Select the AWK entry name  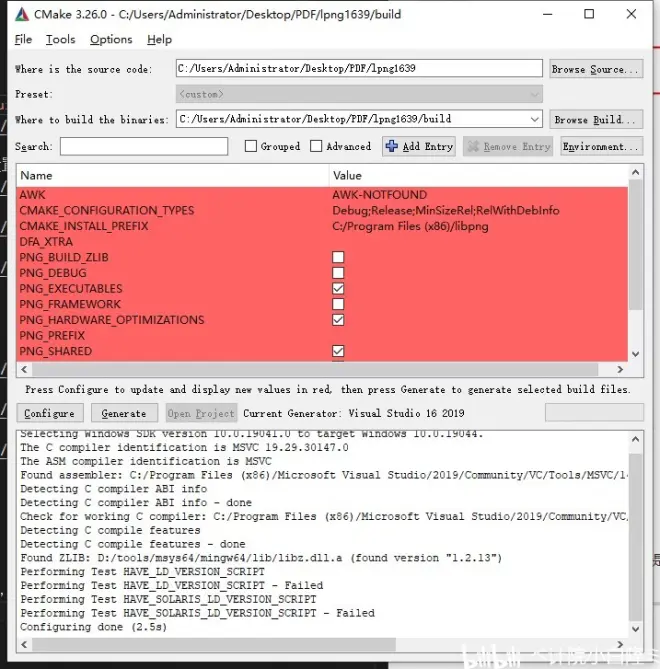[32, 195]
